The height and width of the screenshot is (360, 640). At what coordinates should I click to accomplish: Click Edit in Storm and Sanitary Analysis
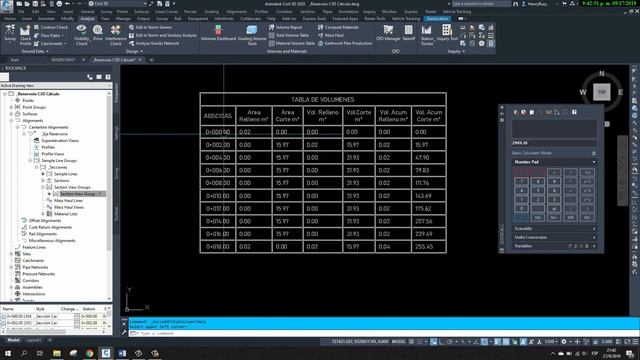coord(163,36)
